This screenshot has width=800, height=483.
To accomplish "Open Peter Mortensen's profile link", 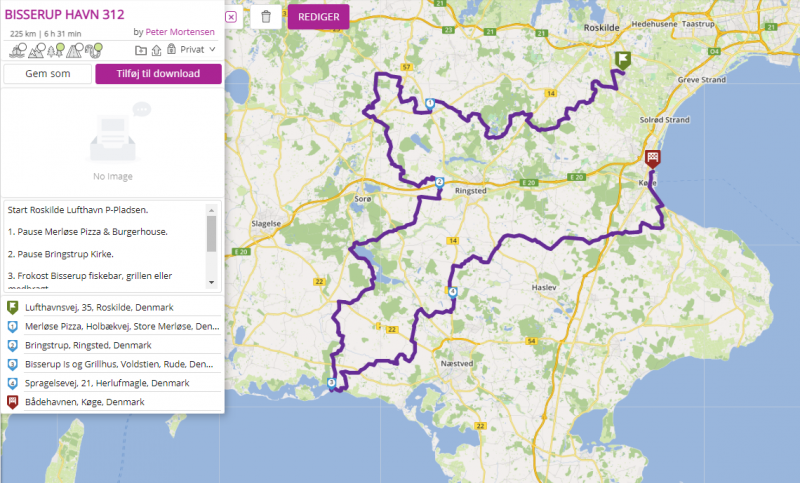I will tap(180, 32).
